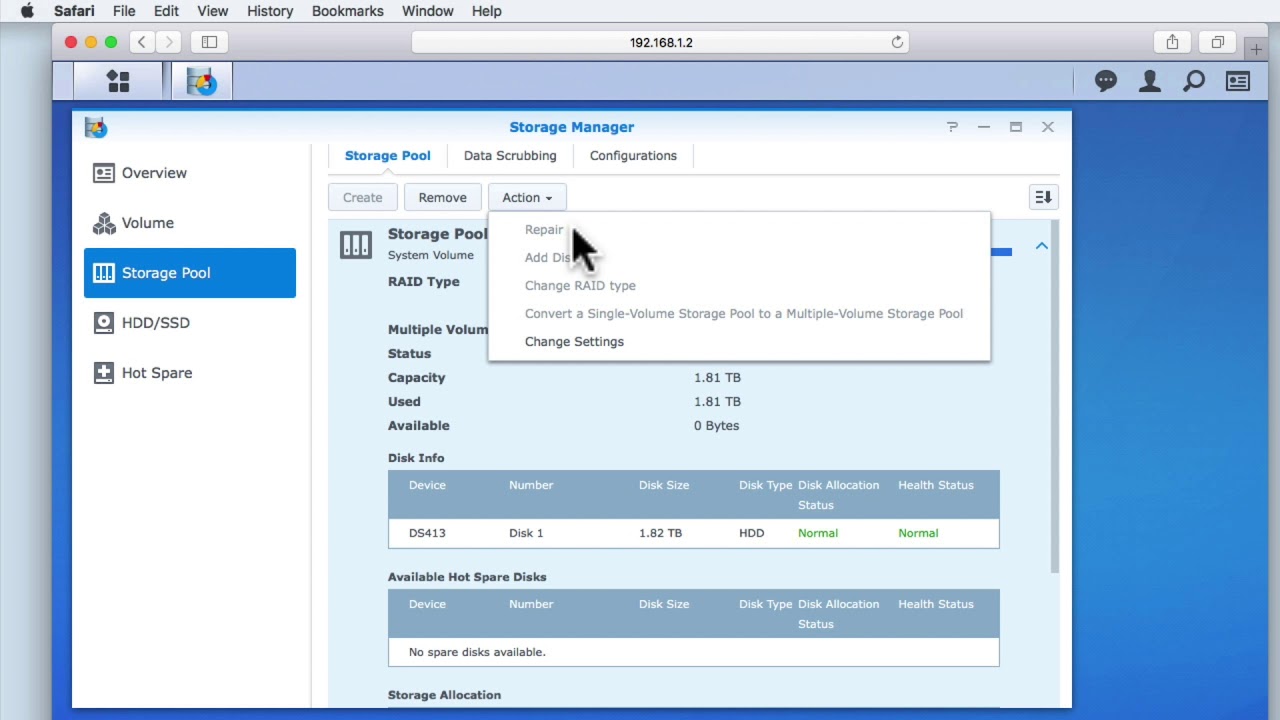Open the HDD/SSD section
The height and width of the screenshot is (720, 1280).
tap(190, 323)
